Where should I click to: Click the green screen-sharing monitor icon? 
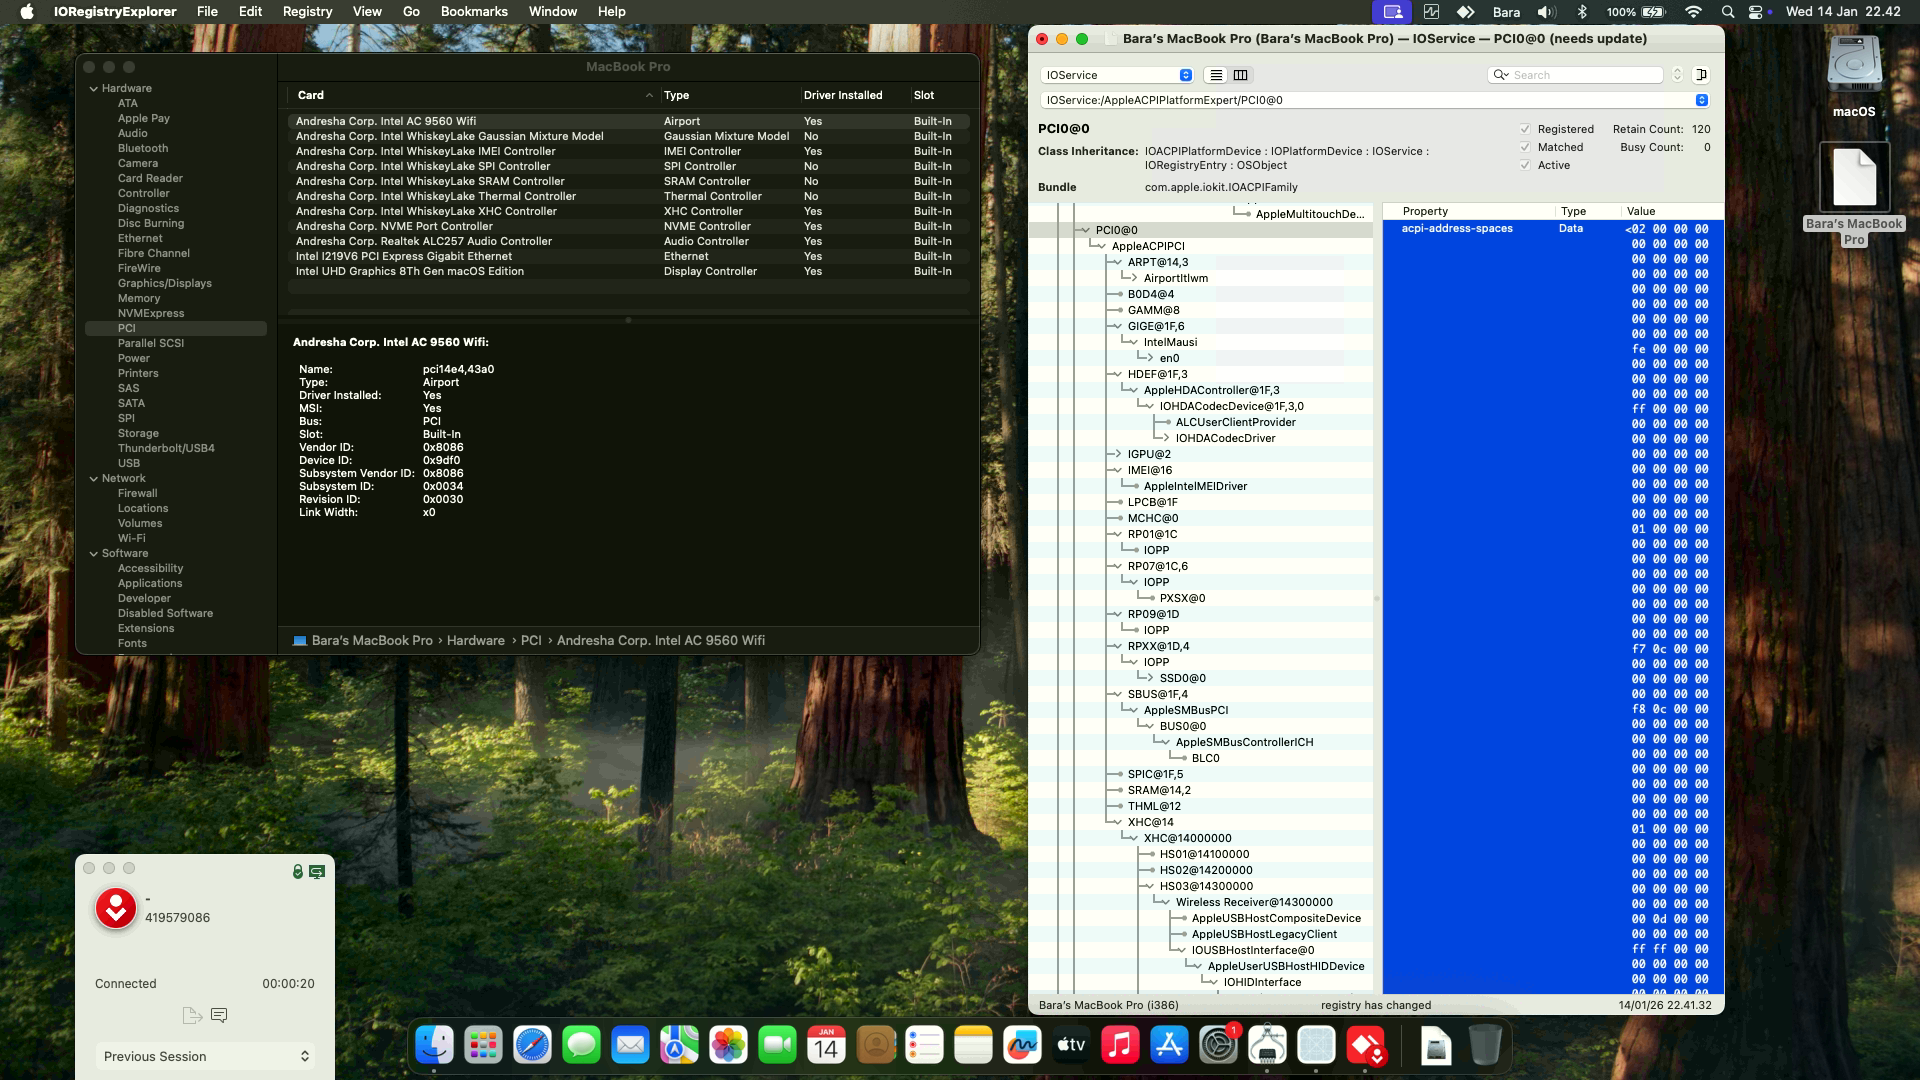point(317,872)
